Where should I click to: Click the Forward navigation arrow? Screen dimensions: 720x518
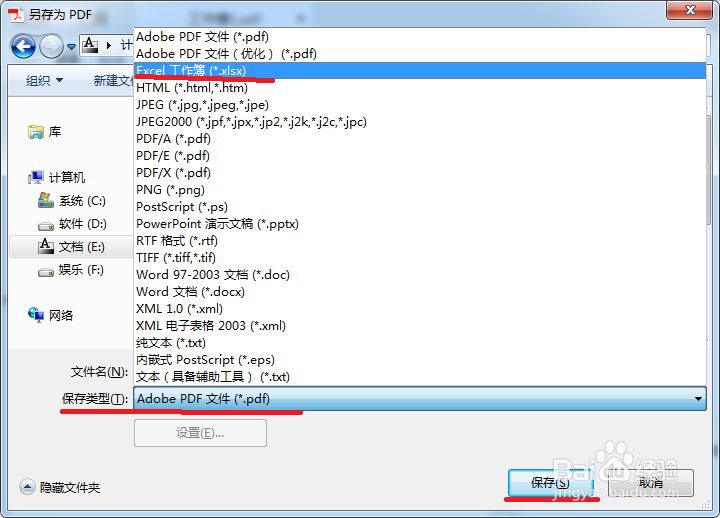pyautogui.click(x=51, y=46)
